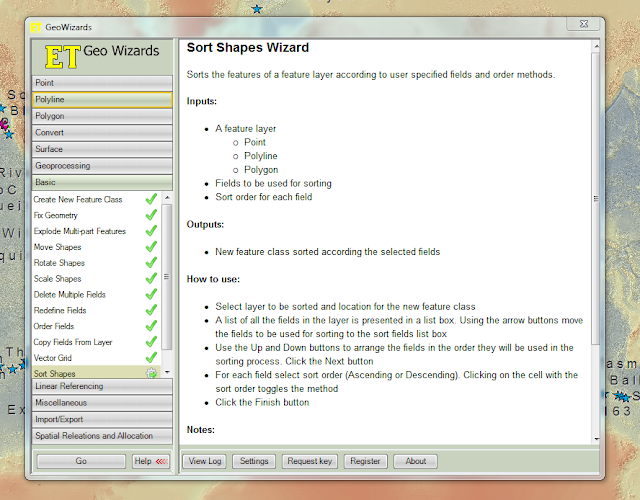Click help pane scroll-up arrow
Screen dimensions: 640x500
(x=596, y=46)
